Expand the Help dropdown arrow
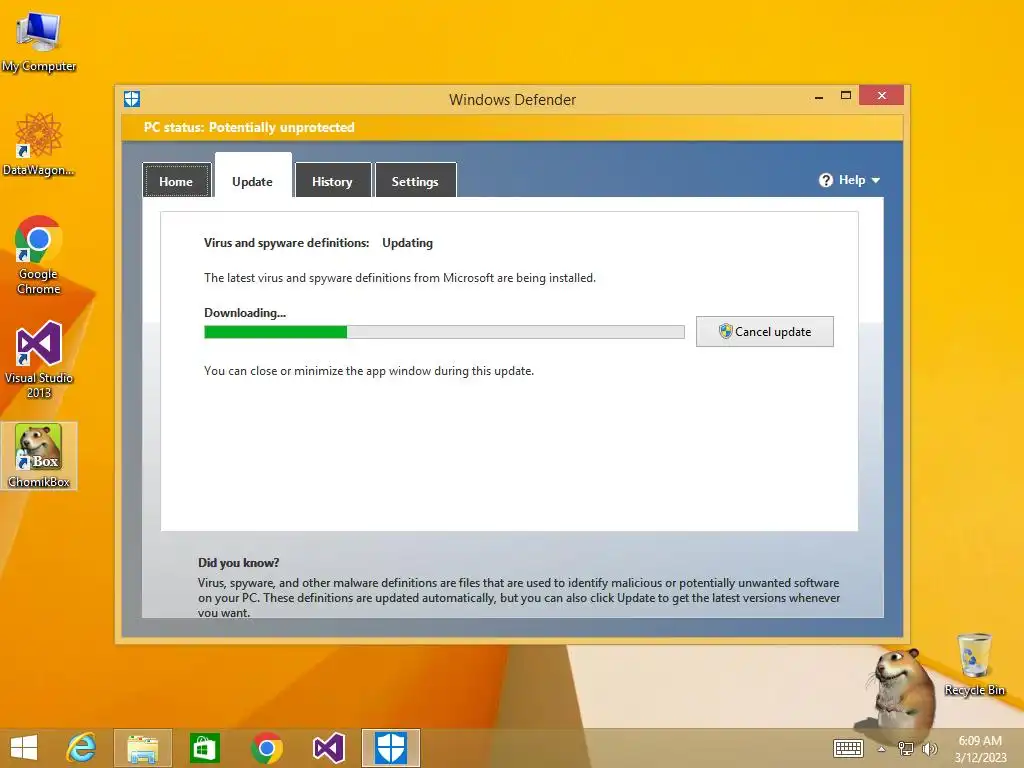The width and height of the screenshot is (1024, 768). [876, 180]
